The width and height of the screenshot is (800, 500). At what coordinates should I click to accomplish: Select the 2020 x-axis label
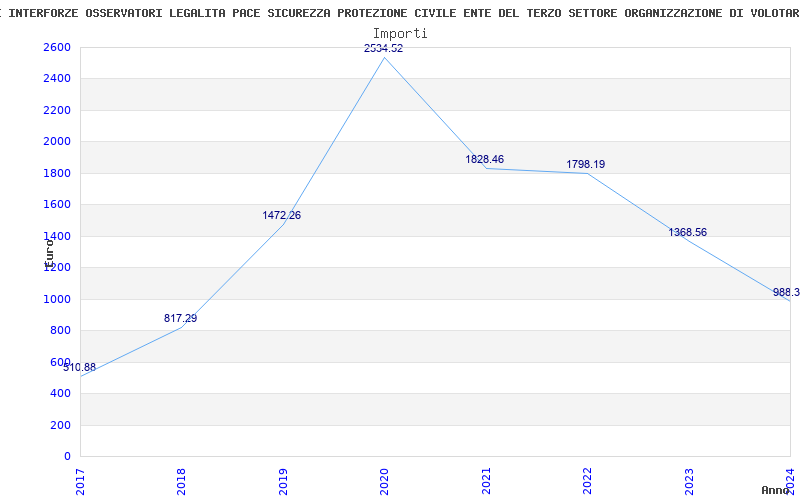(384, 481)
